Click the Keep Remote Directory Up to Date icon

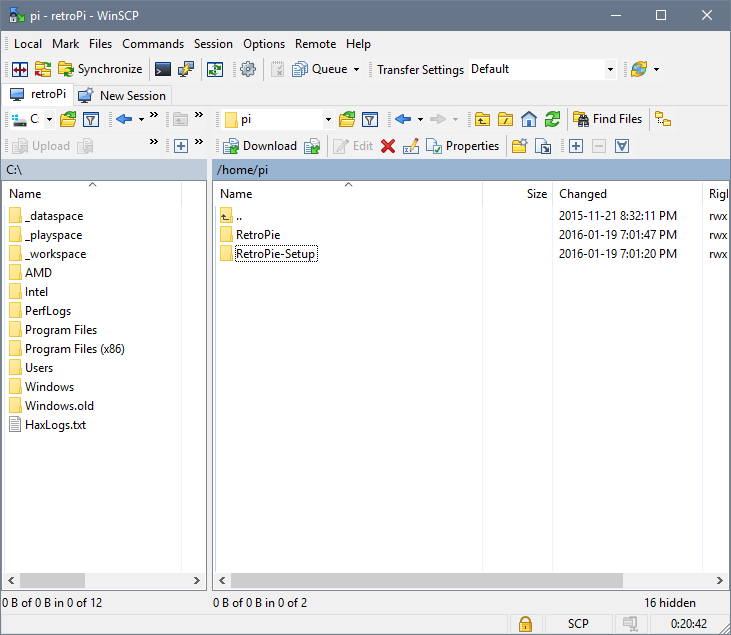(x=42, y=69)
